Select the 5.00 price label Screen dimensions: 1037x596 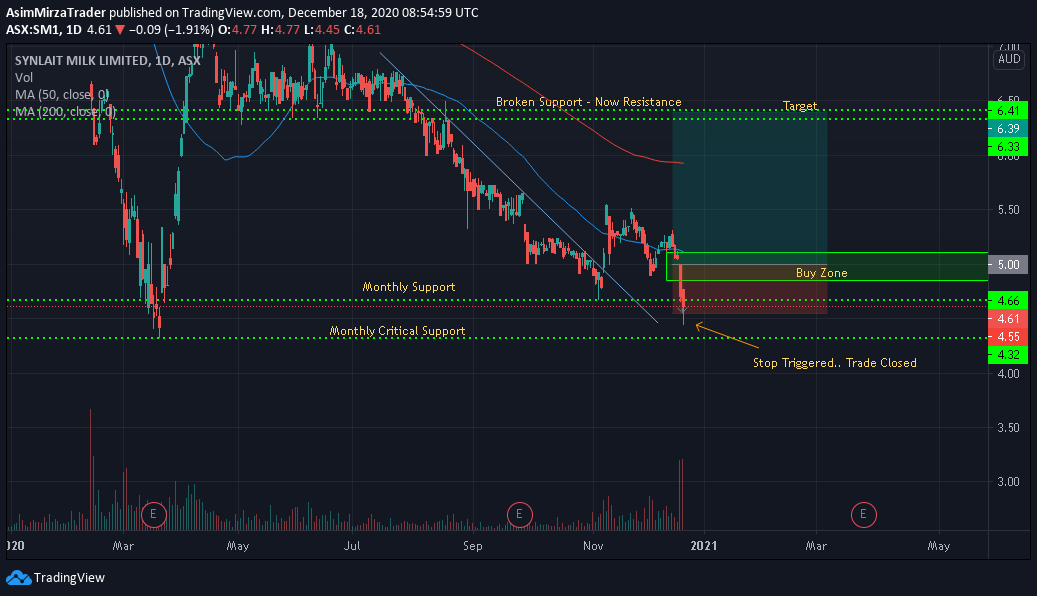pos(1008,265)
